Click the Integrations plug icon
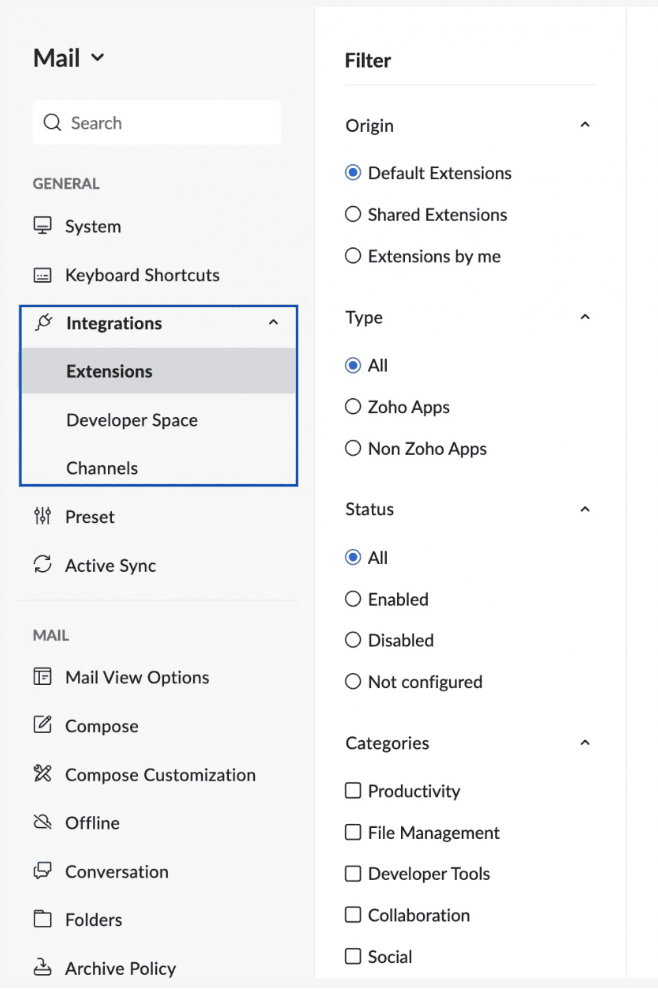658x990 pixels. [43, 323]
